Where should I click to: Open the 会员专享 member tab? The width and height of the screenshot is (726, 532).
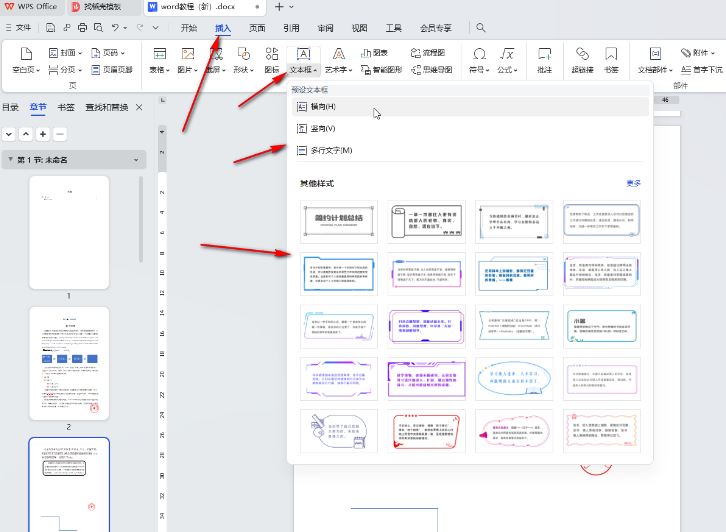(436, 28)
